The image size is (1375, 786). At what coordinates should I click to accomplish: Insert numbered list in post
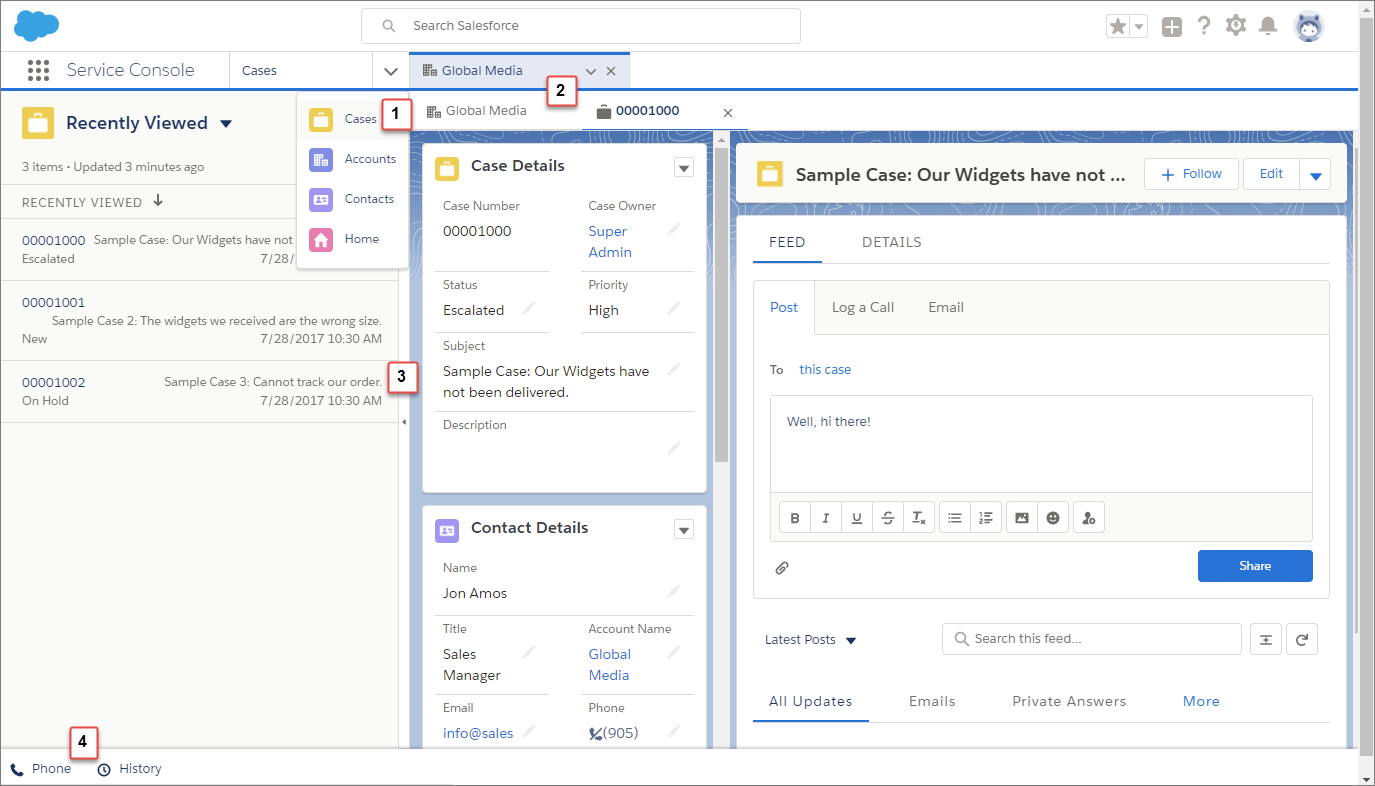pyautogui.click(x=986, y=518)
